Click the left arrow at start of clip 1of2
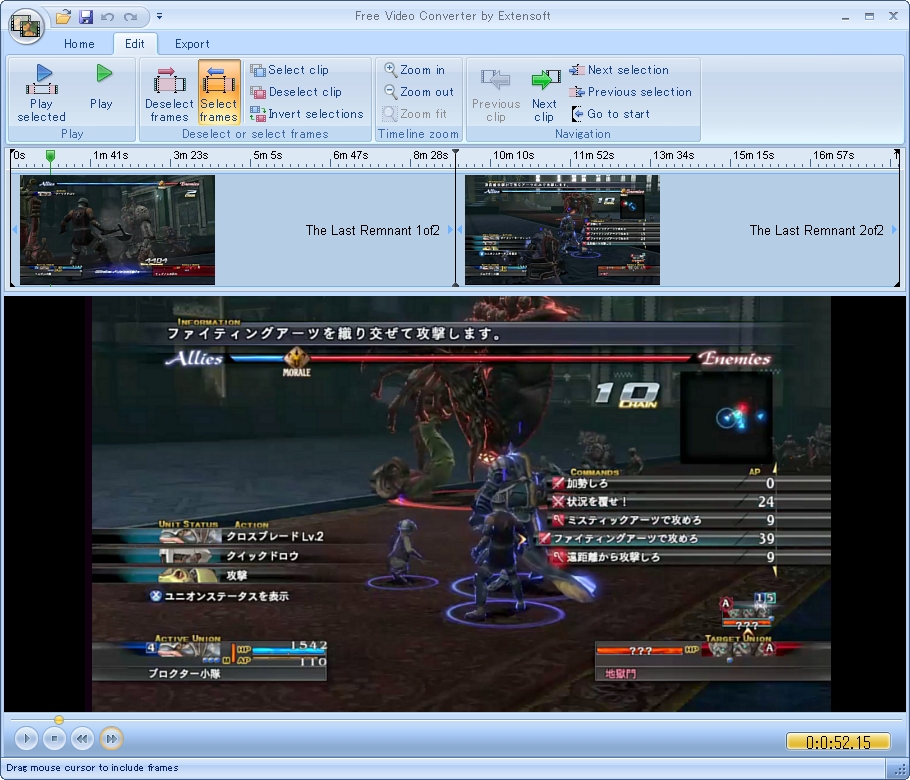Screen dimensions: 910x780 [15, 230]
